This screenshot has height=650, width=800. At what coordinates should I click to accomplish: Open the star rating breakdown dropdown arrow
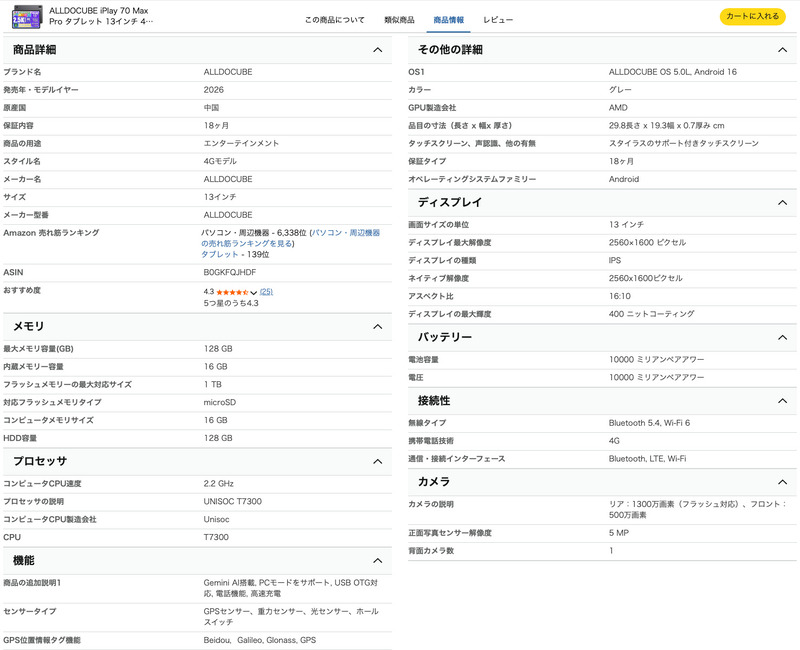click(254, 293)
